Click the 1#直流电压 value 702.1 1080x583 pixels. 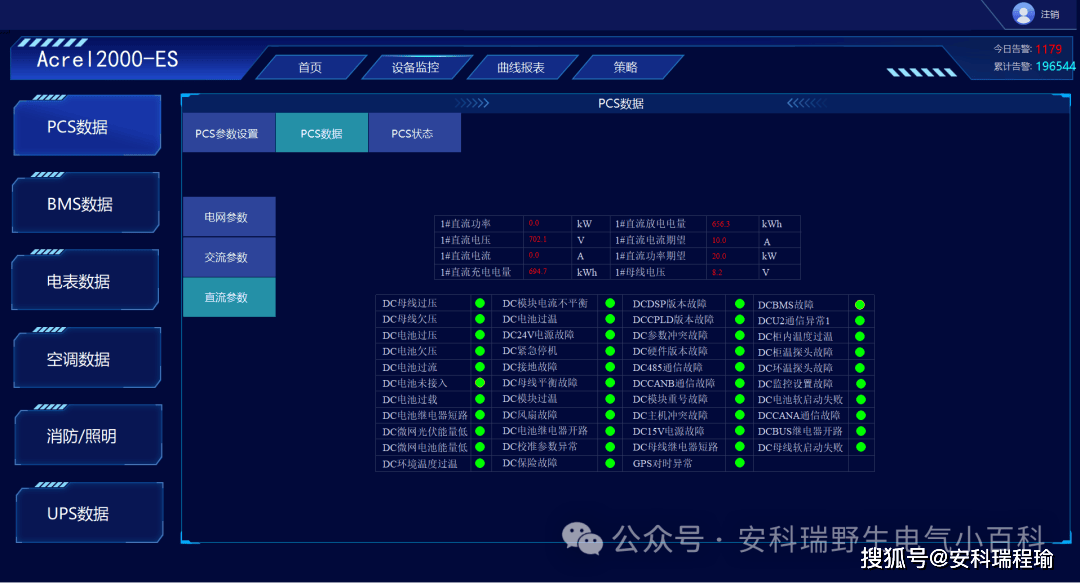[x=537, y=240]
